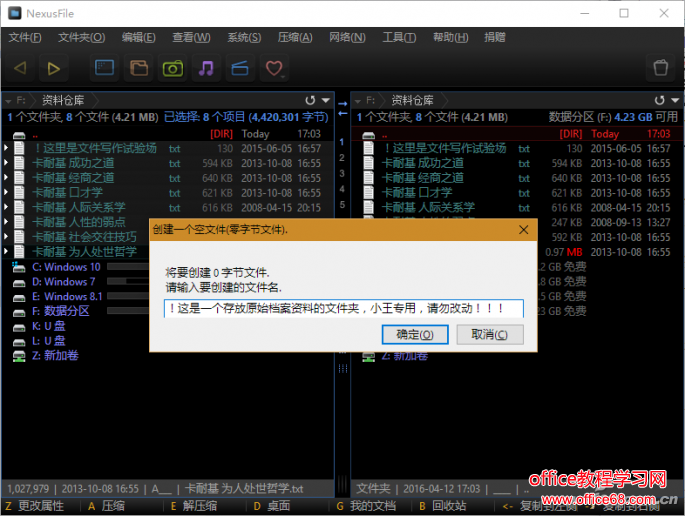Close the create empty file dialog
The width and height of the screenshot is (685, 516).
pos(523,230)
